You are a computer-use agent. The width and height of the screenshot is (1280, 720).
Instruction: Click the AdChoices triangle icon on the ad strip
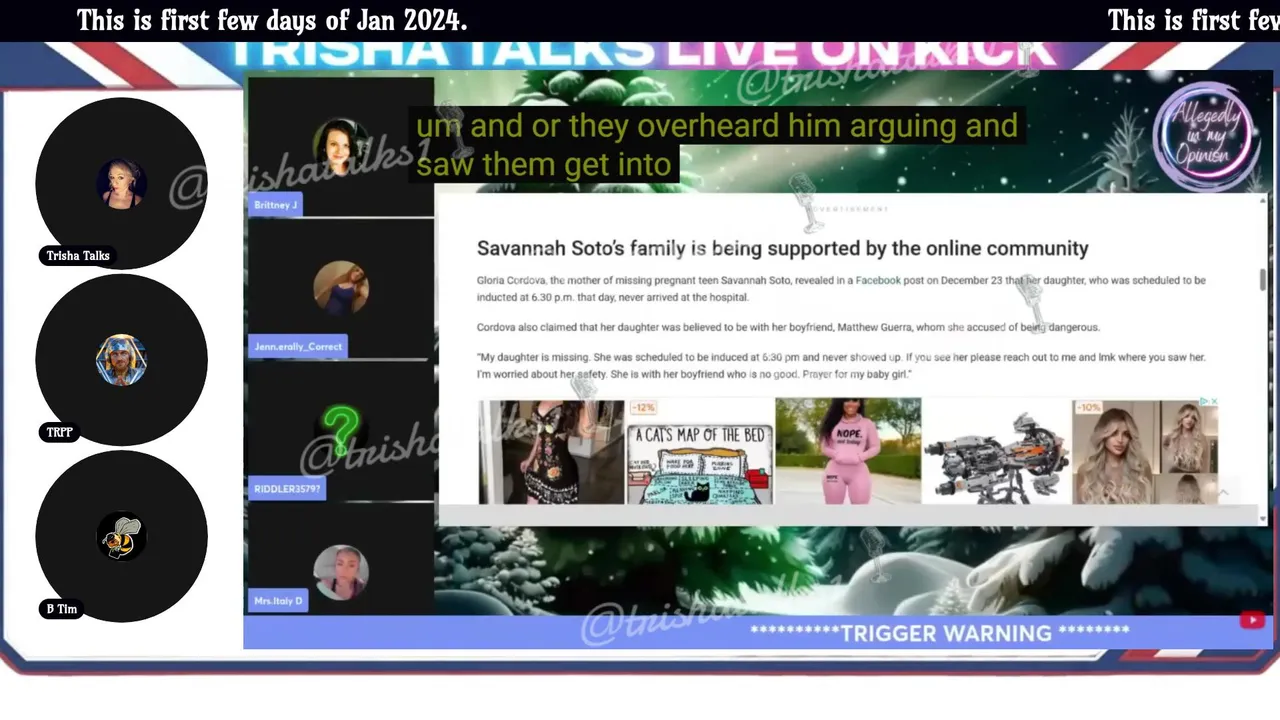[x=1204, y=402]
